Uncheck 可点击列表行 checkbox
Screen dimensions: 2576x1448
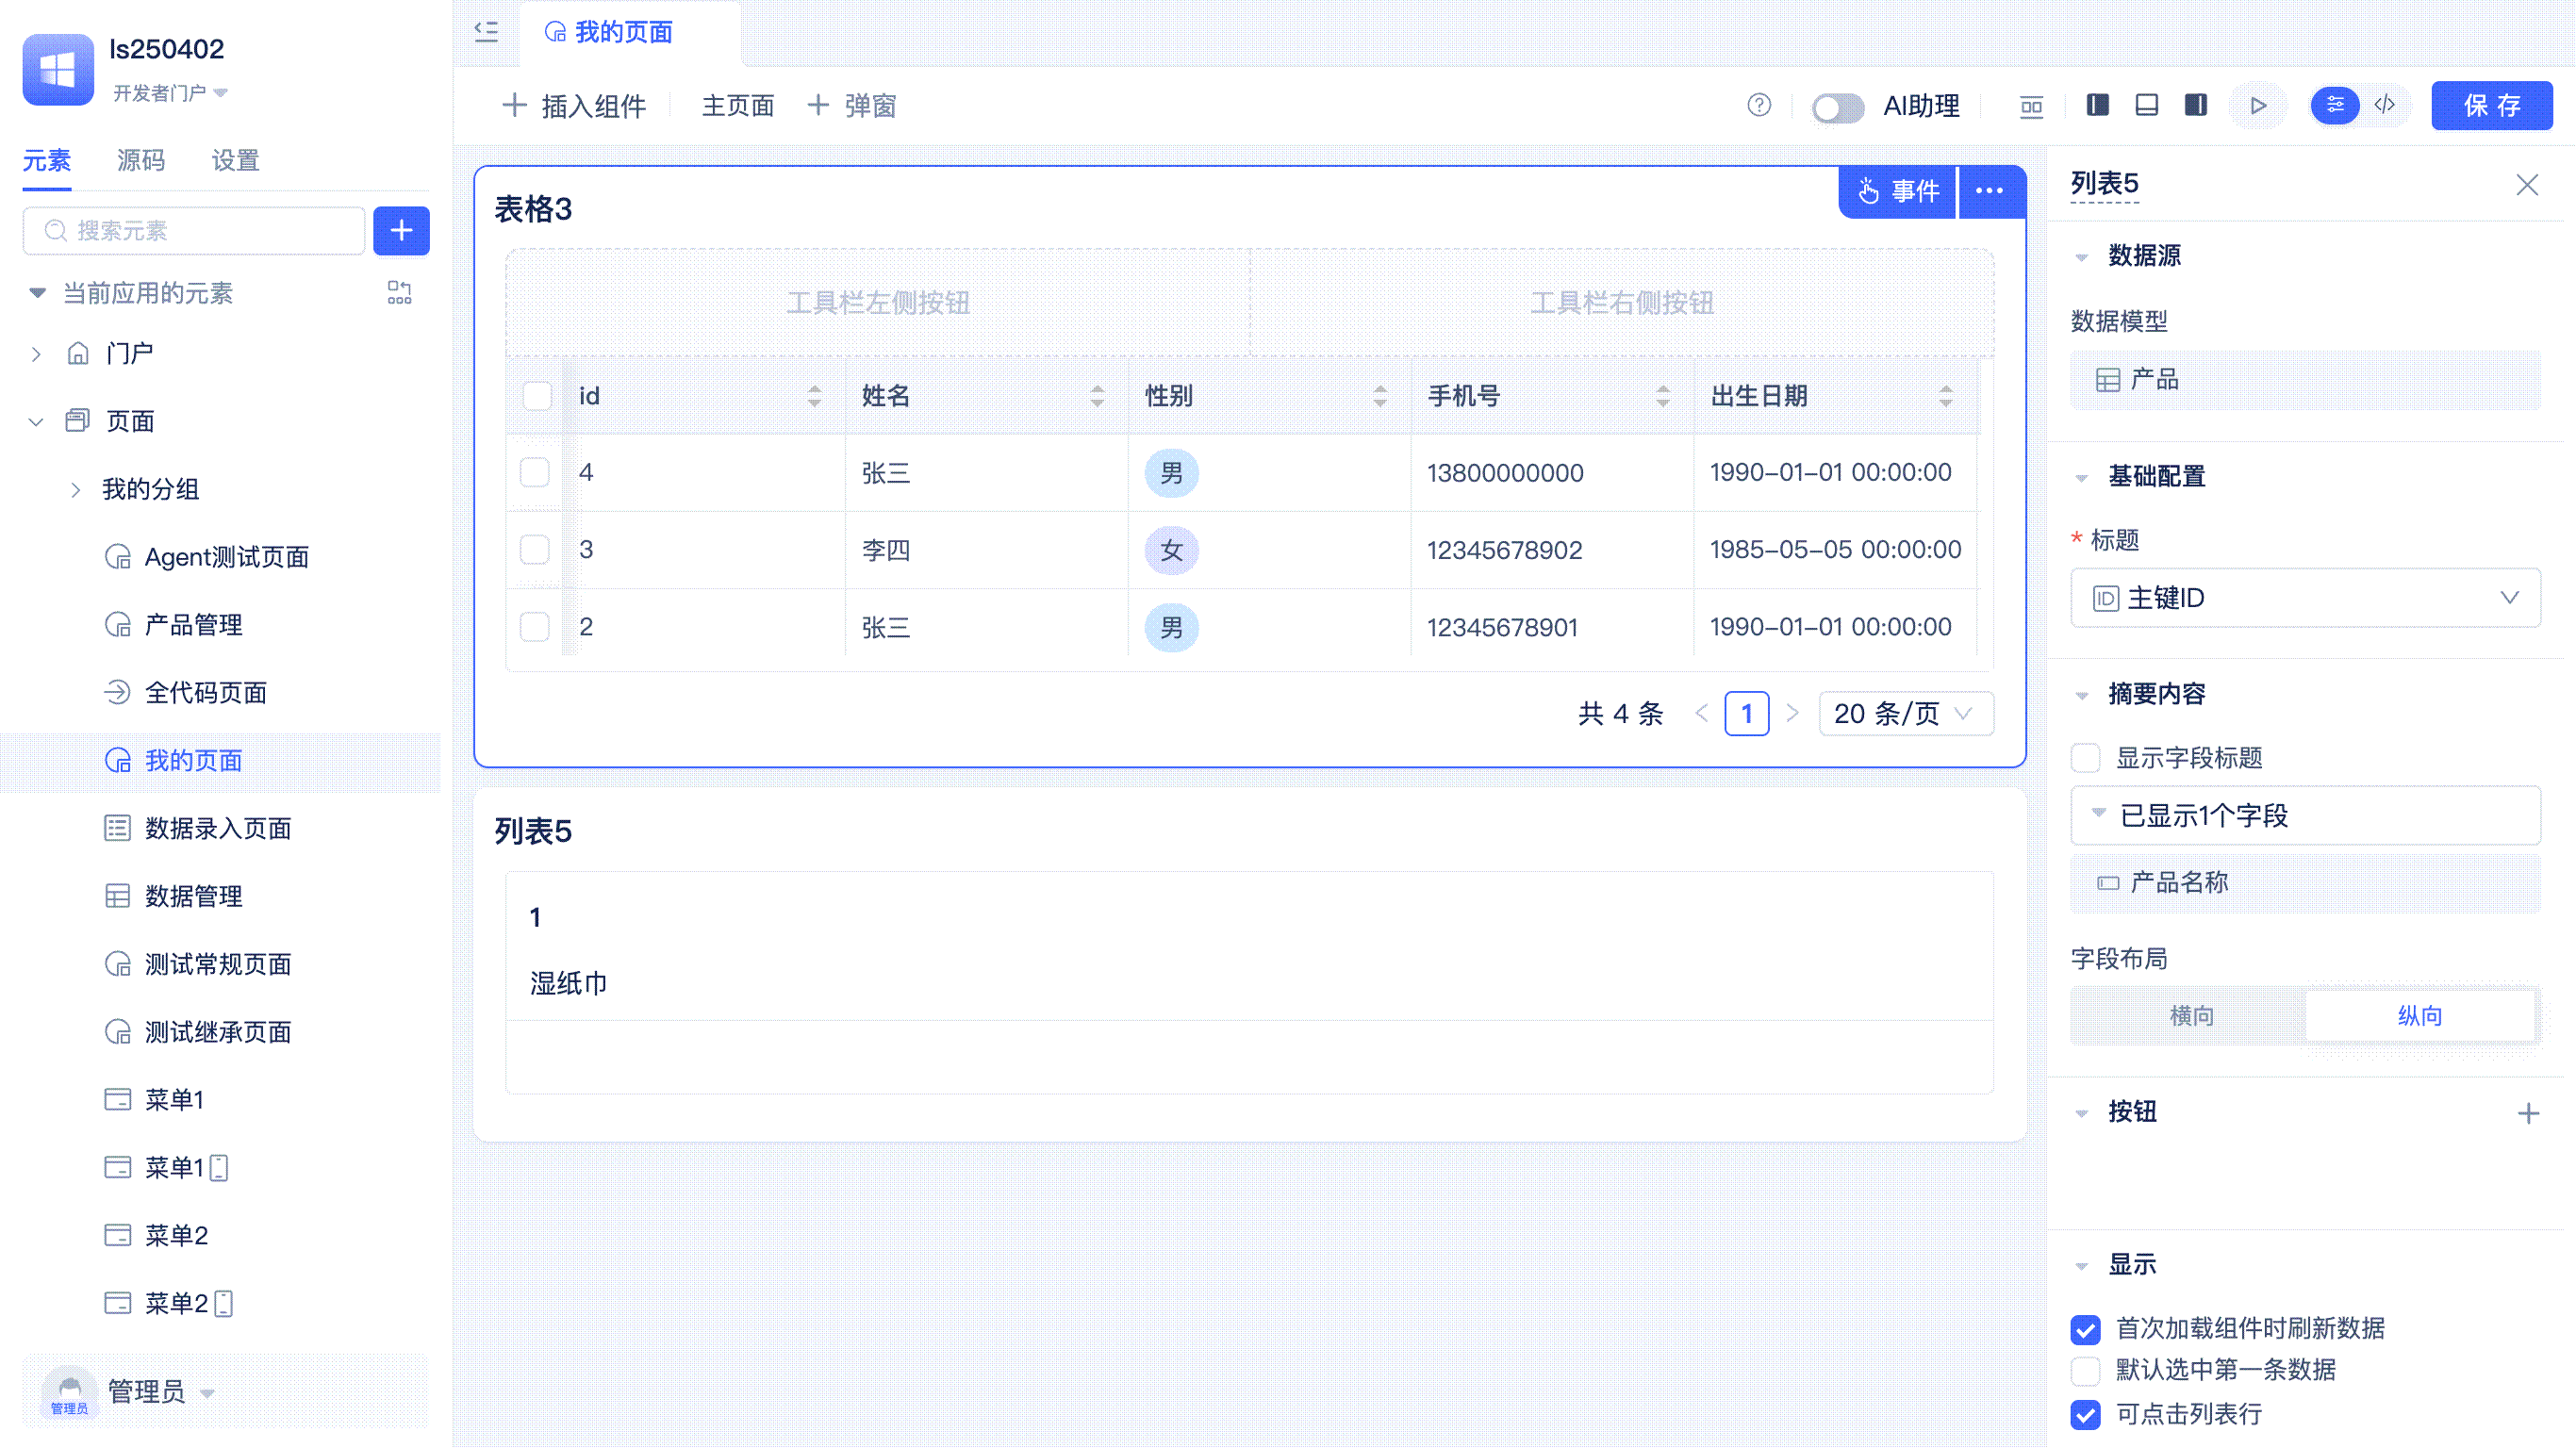2086,1415
